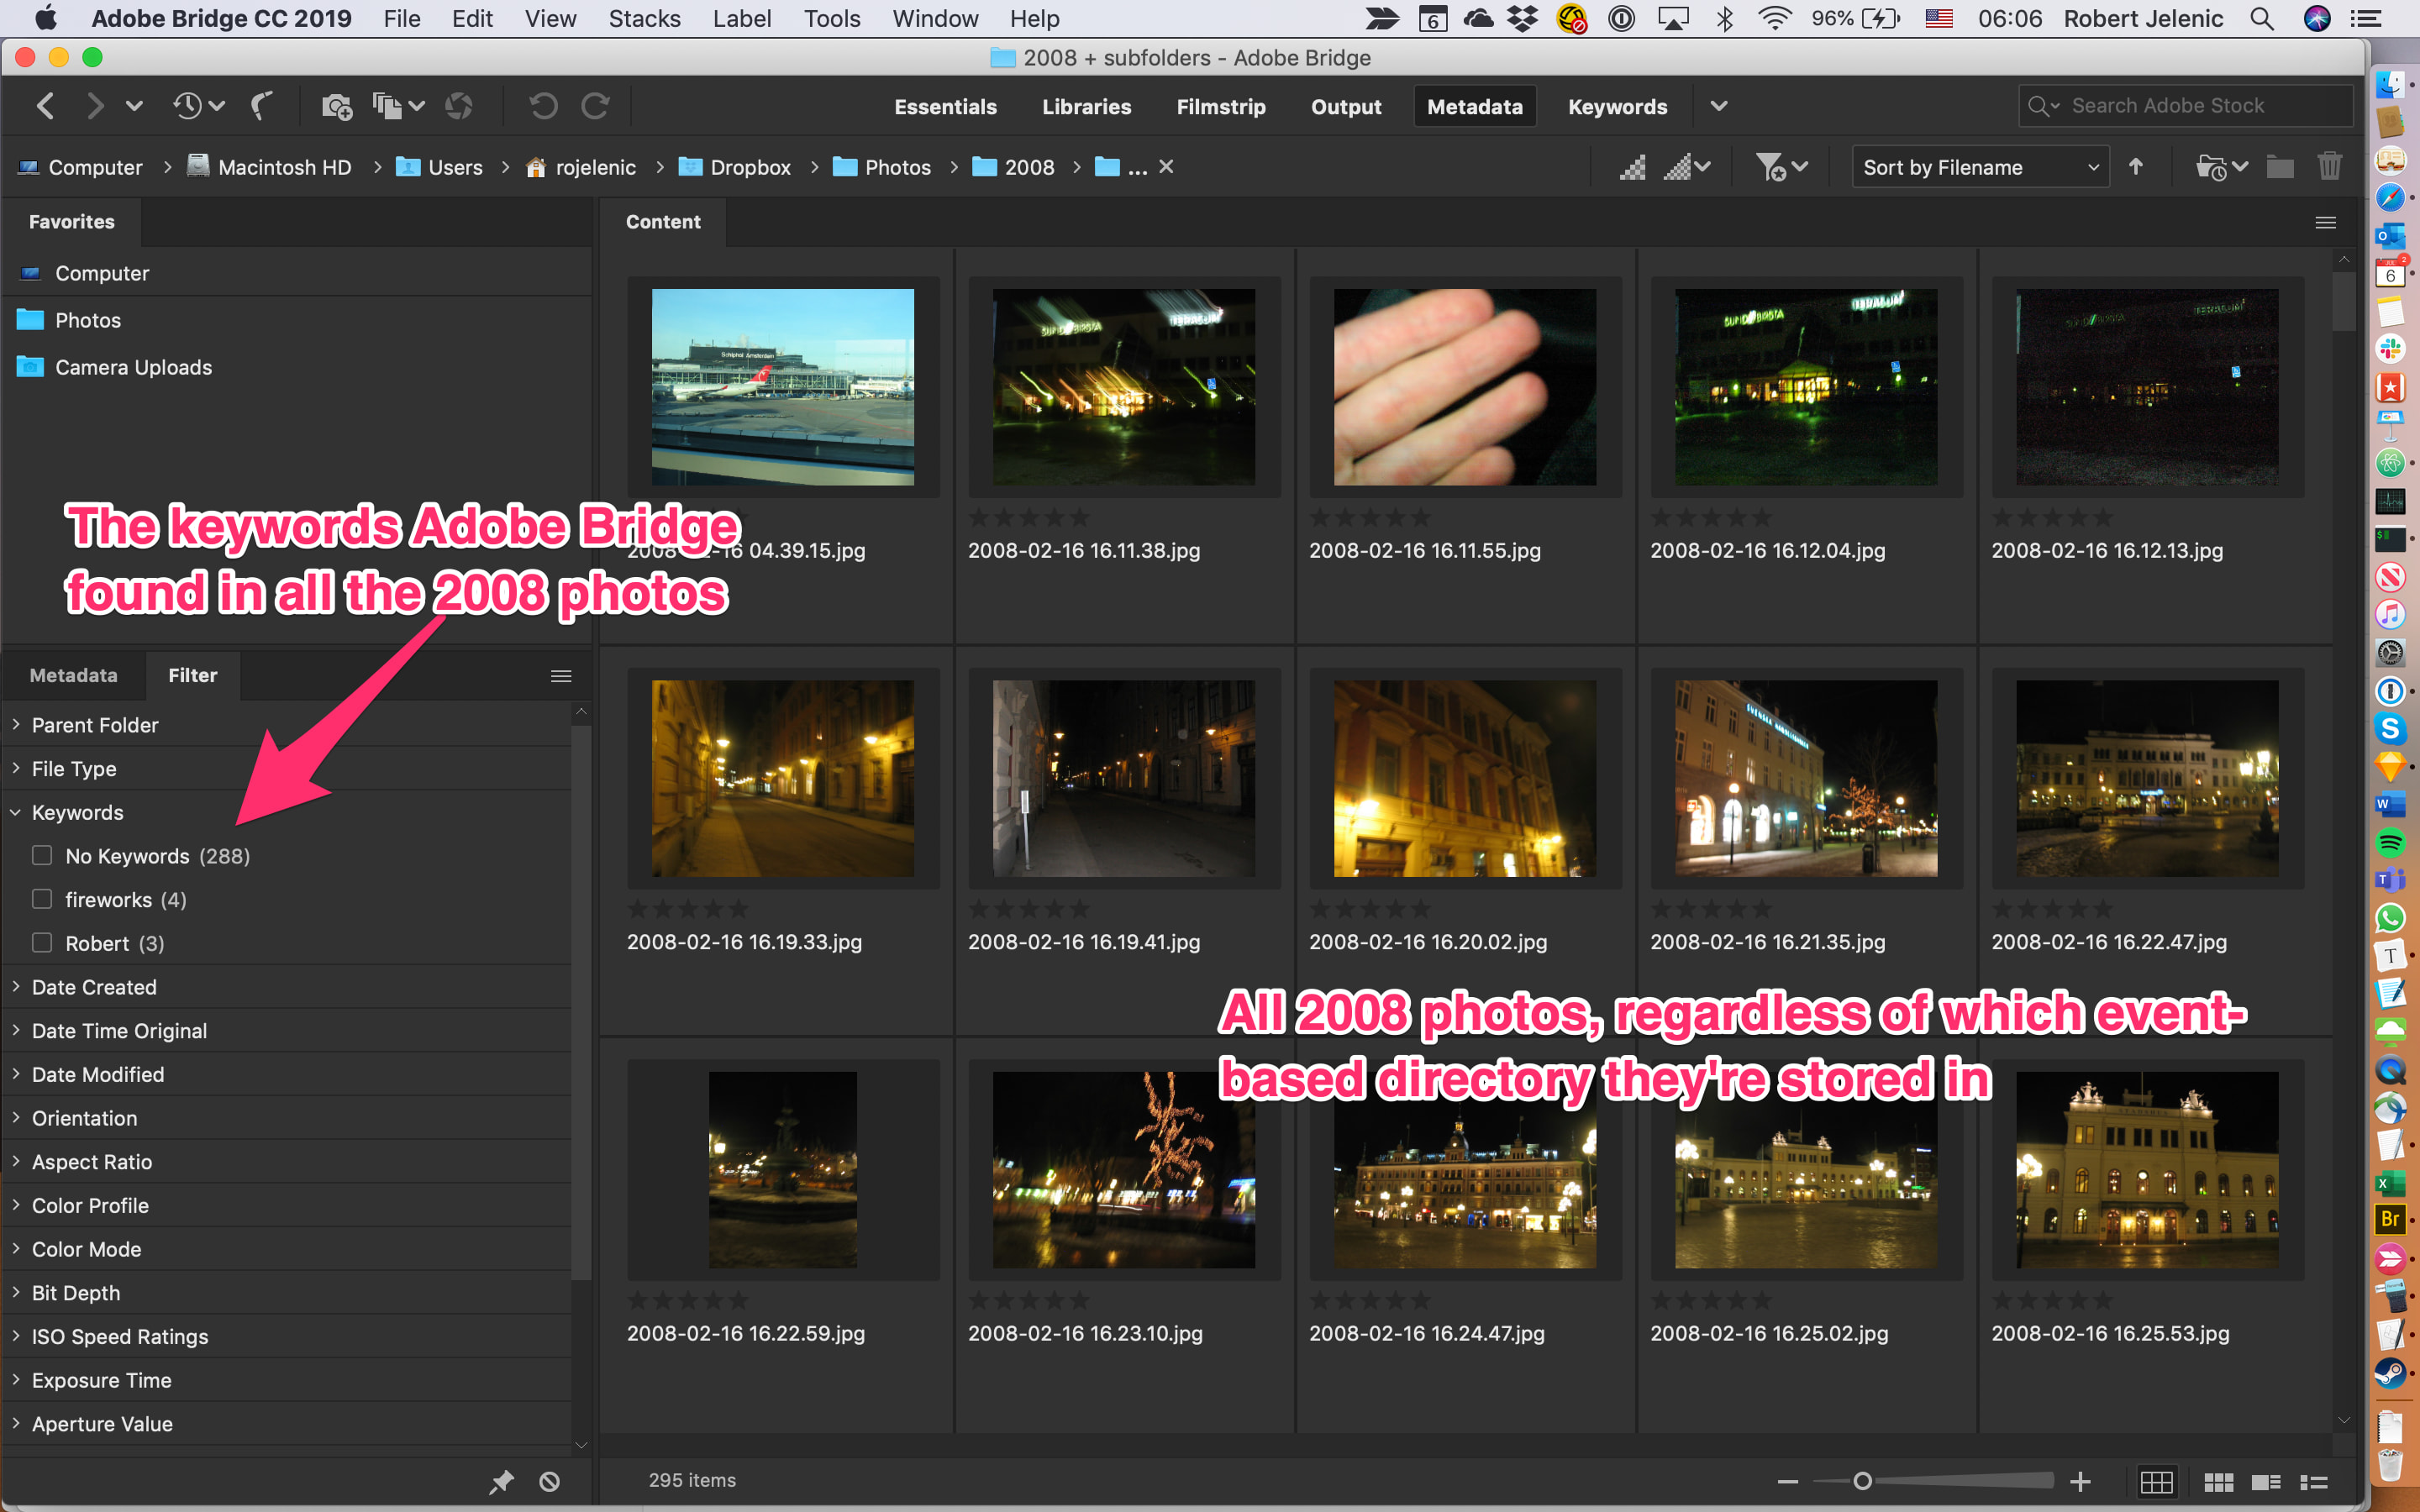Open the review mode stacked pages icon
The height and width of the screenshot is (1512, 2420).
tap(388, 105)
